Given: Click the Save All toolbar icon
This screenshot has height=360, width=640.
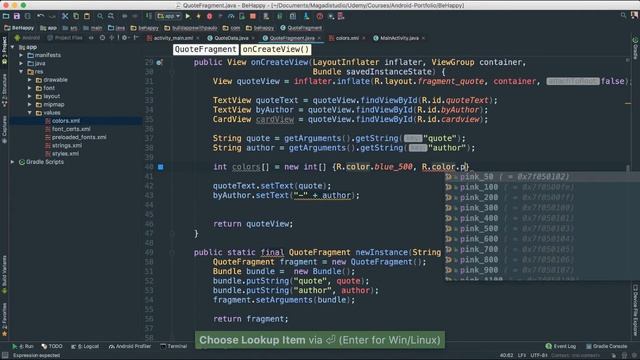Looking at the screenshot, I should (x=17, y=16).
